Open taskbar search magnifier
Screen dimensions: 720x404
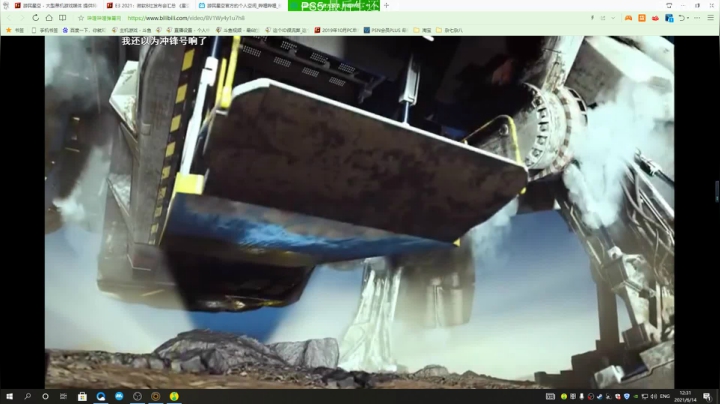pos(28,396)
